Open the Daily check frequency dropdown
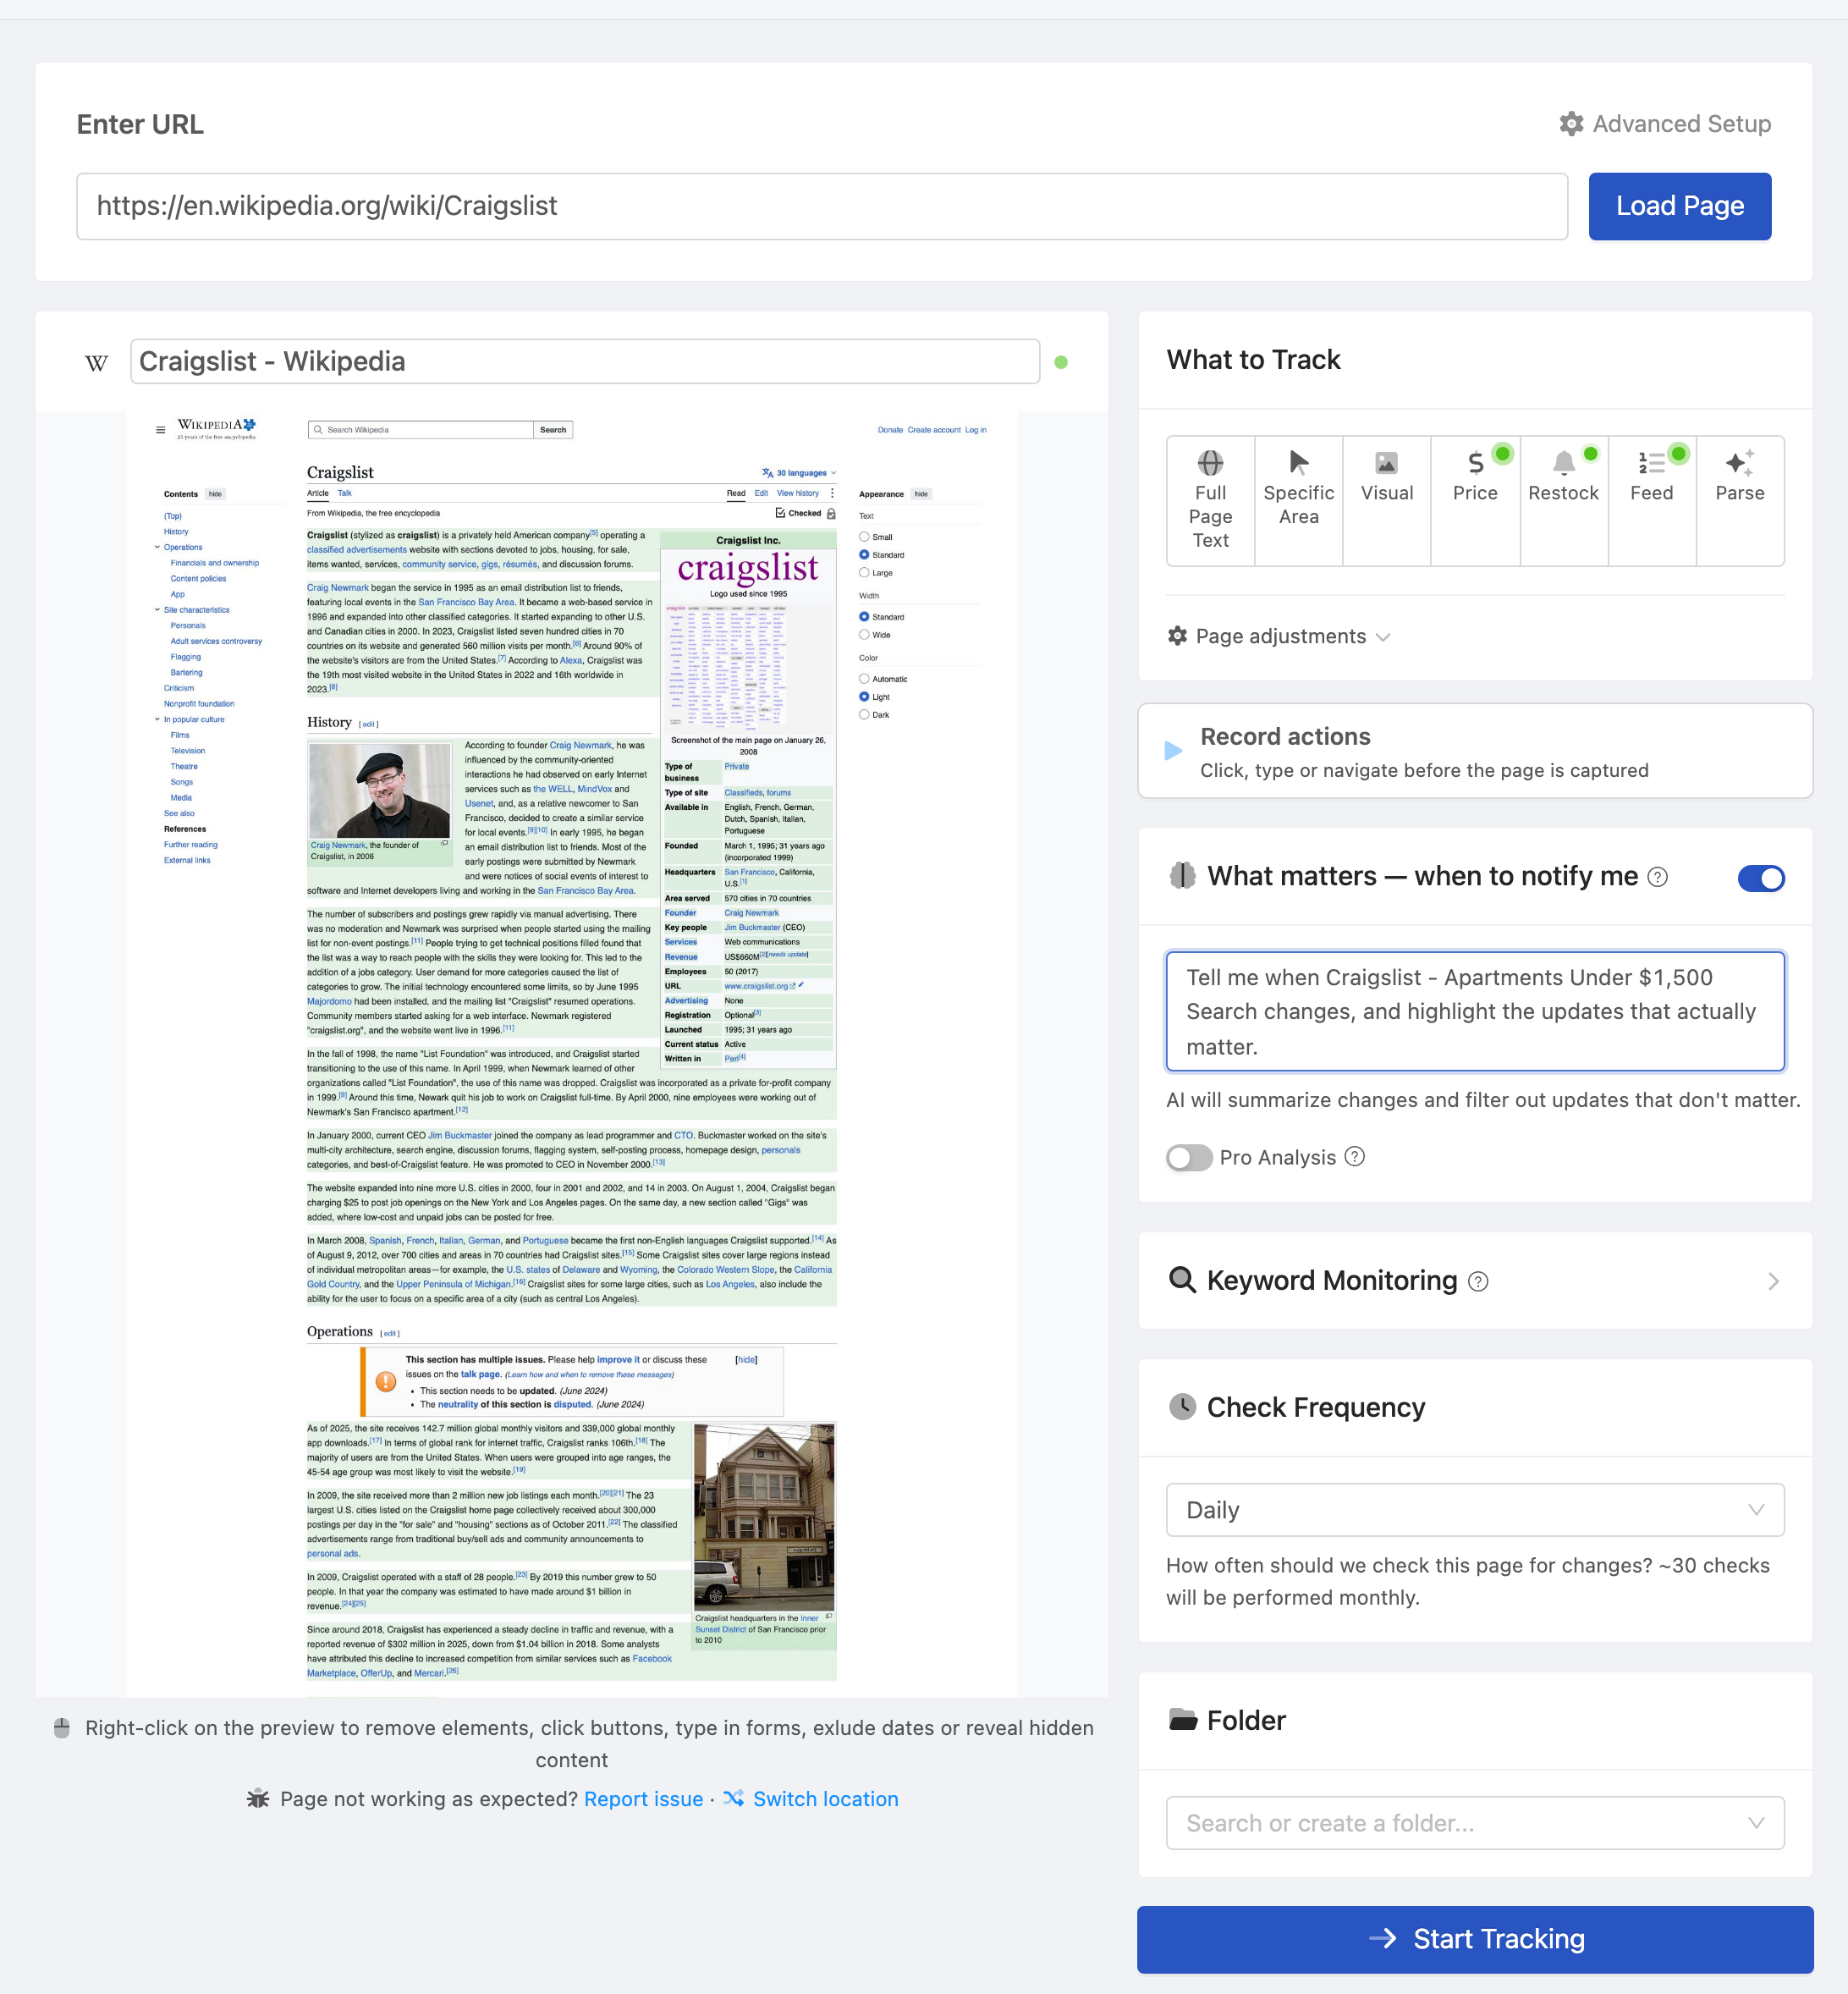 [1475, 1510]
